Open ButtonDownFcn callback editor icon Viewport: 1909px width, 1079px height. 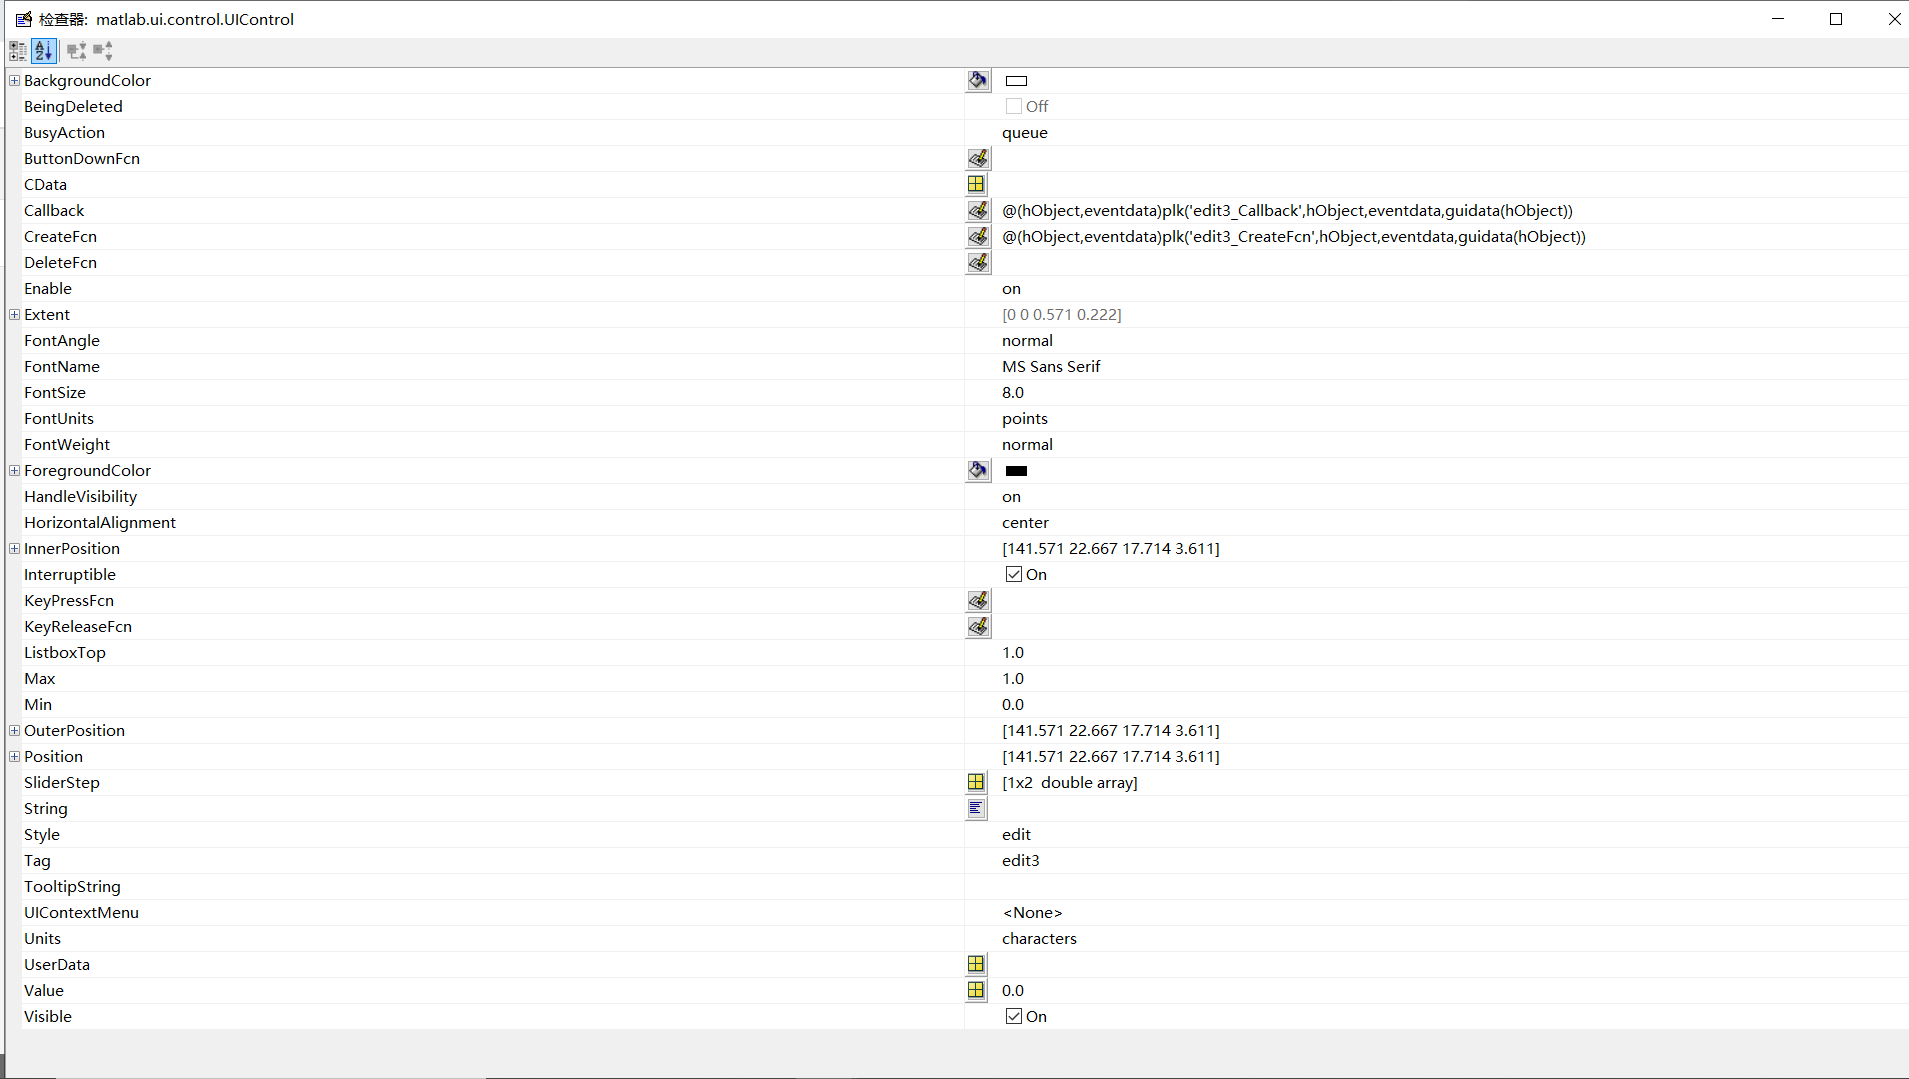pyautogui.click(x=978, y=158)
